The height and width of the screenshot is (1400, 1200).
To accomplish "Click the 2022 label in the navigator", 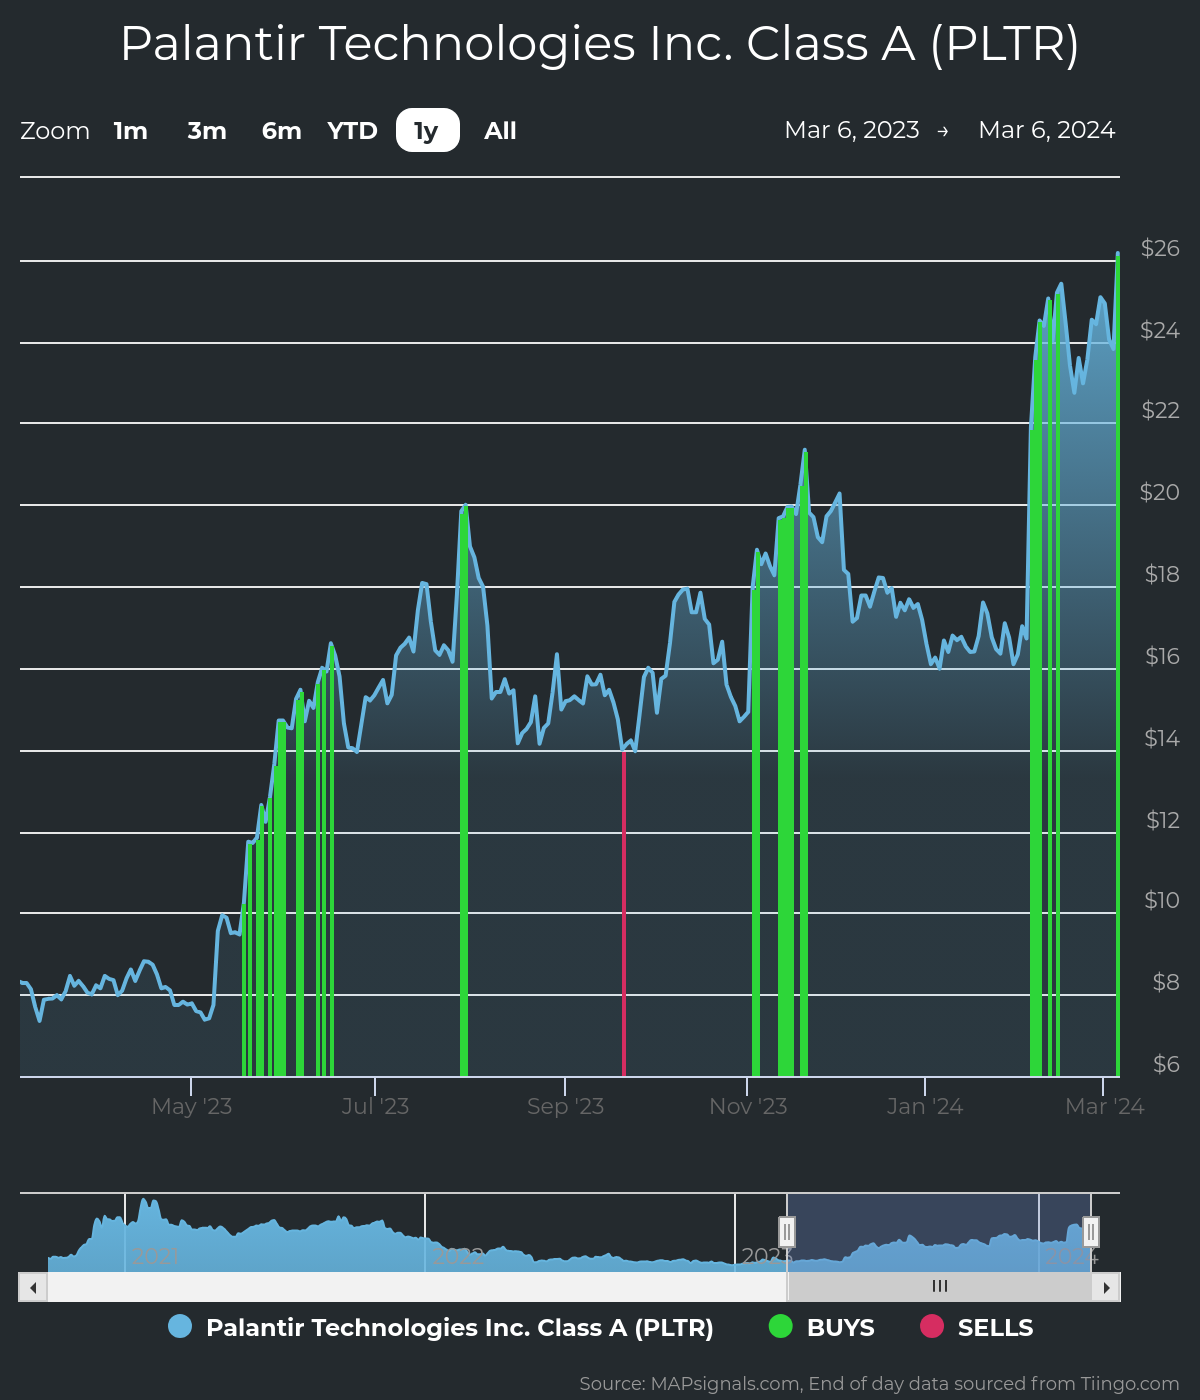I will (x=457, y=1256).
